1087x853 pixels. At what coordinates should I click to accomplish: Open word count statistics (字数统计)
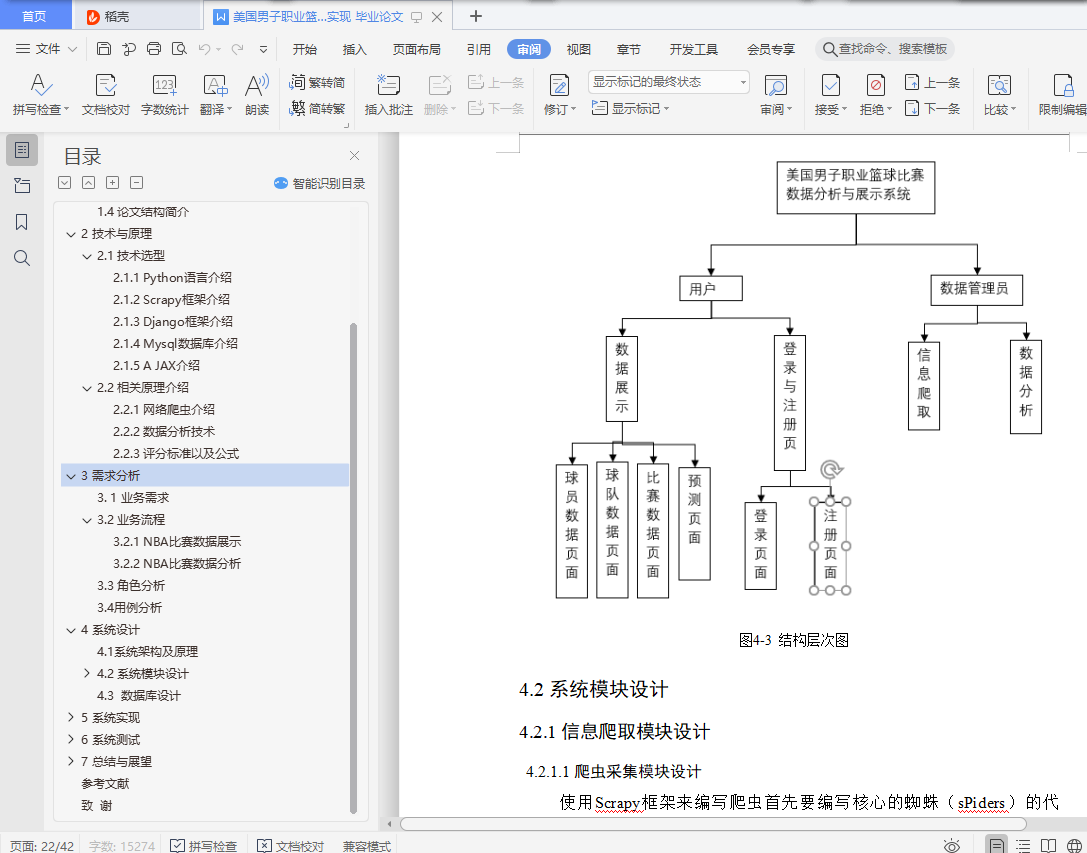click(x=164, y=94)
